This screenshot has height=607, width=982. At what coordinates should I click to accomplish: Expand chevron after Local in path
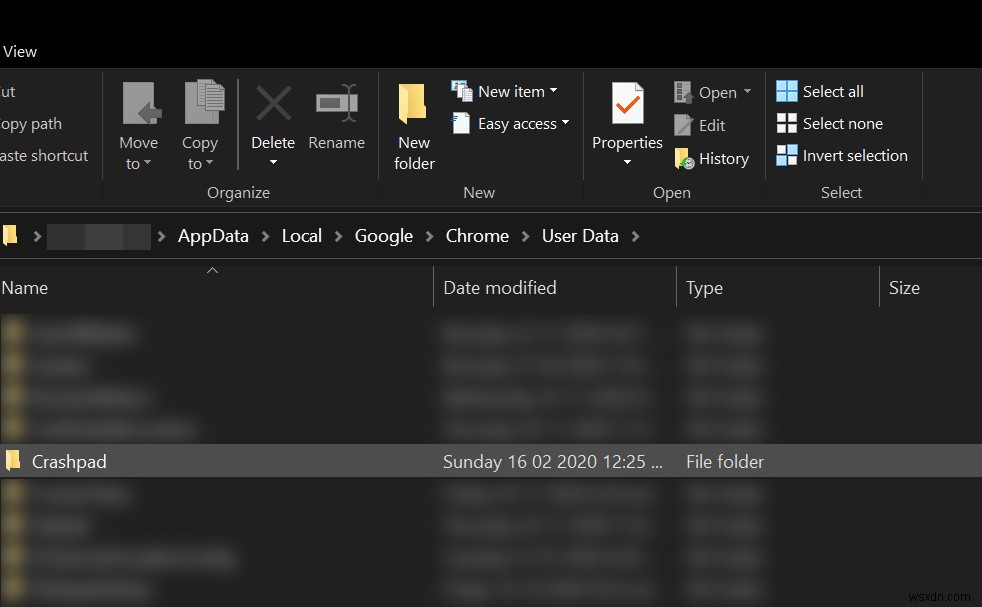pyautogui.click(x=338, y=236)
